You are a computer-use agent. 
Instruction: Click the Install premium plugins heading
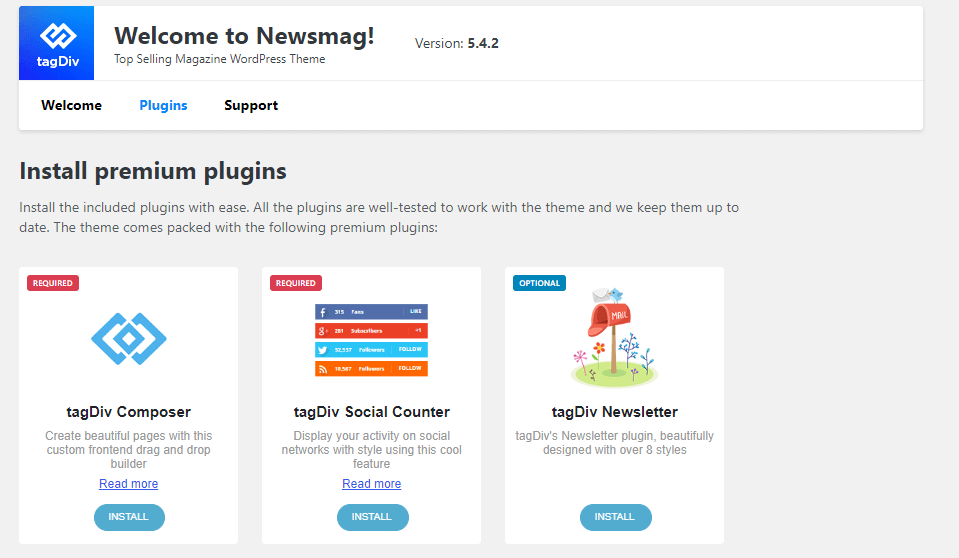(x=153, y=171)
